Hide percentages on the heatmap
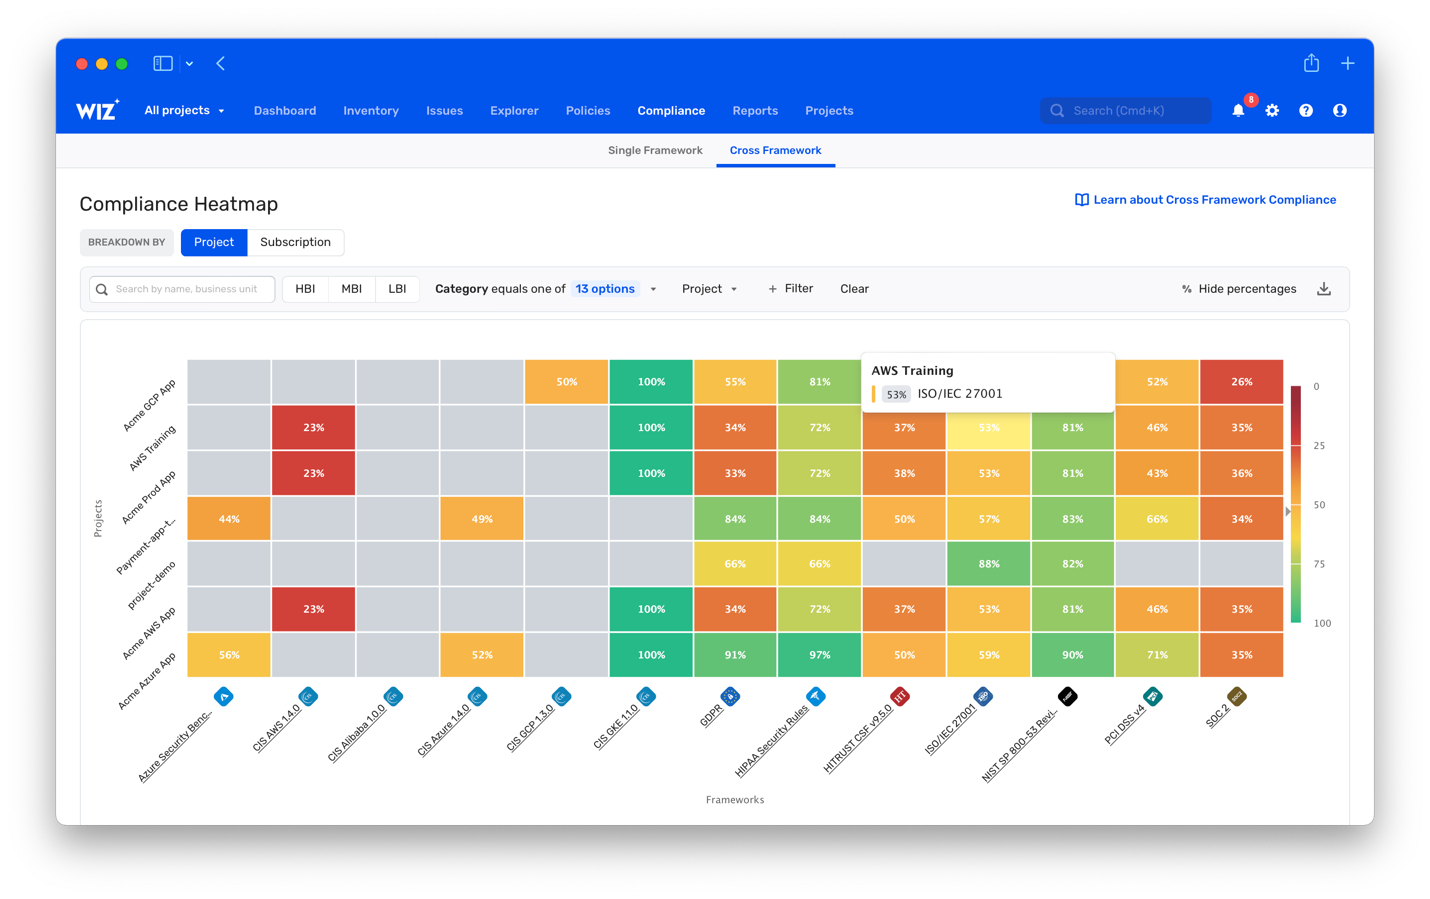This screenshot has width=1430, height=899. (1238, 289)
